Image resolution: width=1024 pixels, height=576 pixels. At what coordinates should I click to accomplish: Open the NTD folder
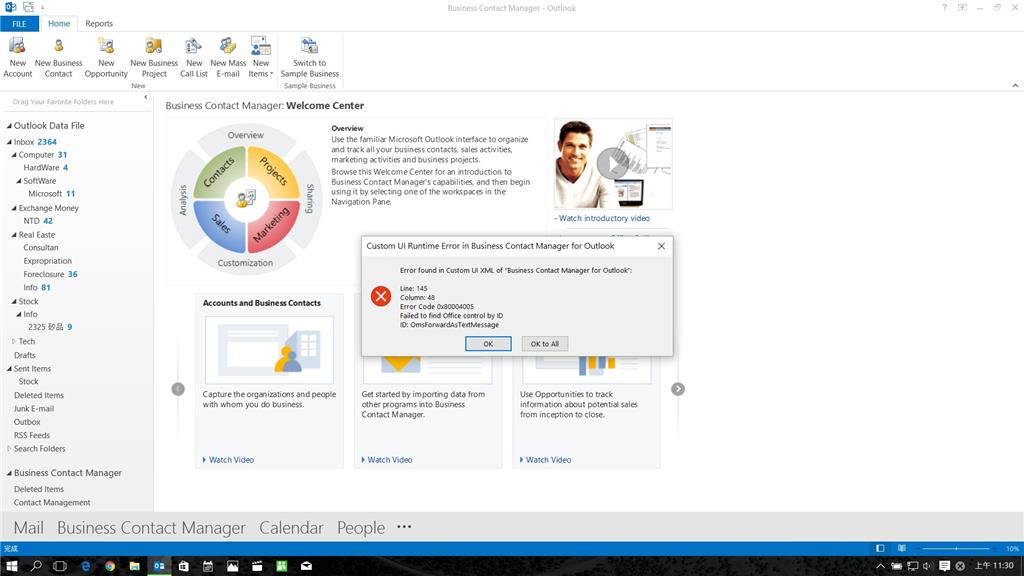click(31, 221)
